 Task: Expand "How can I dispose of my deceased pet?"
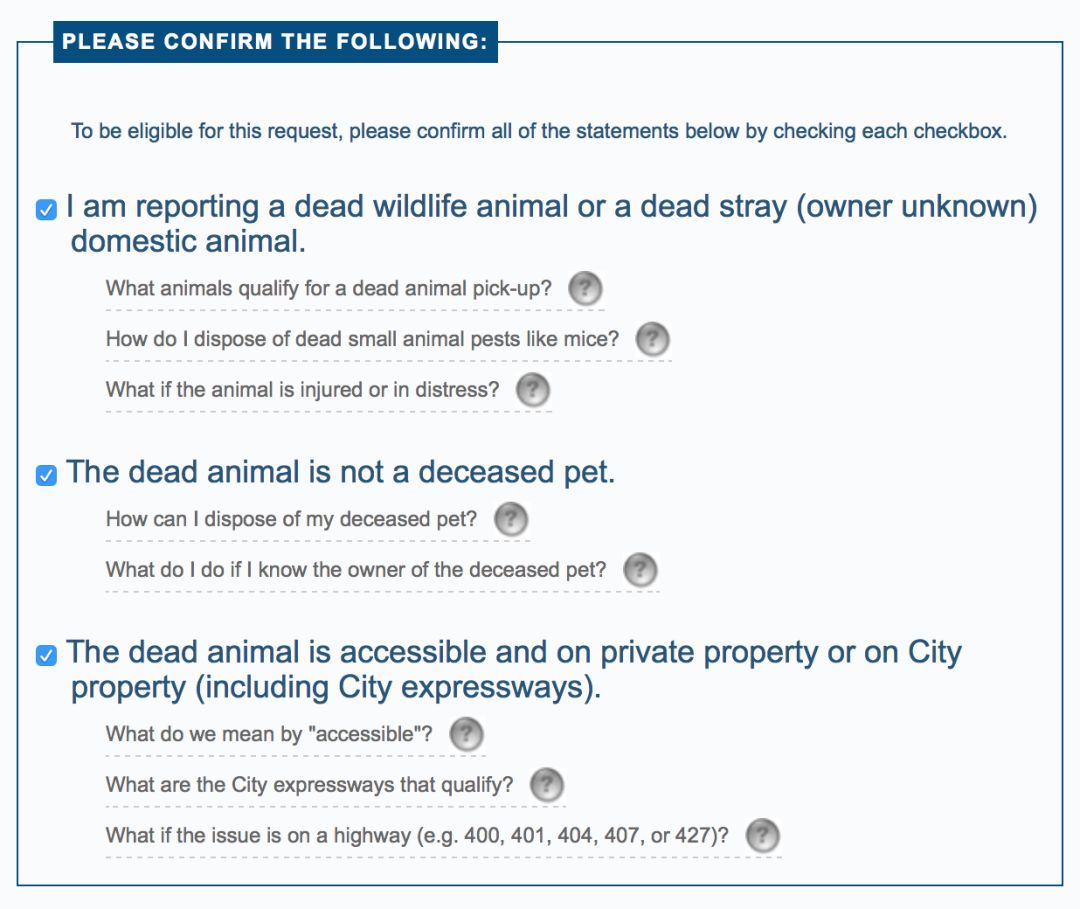click(291, 519)
